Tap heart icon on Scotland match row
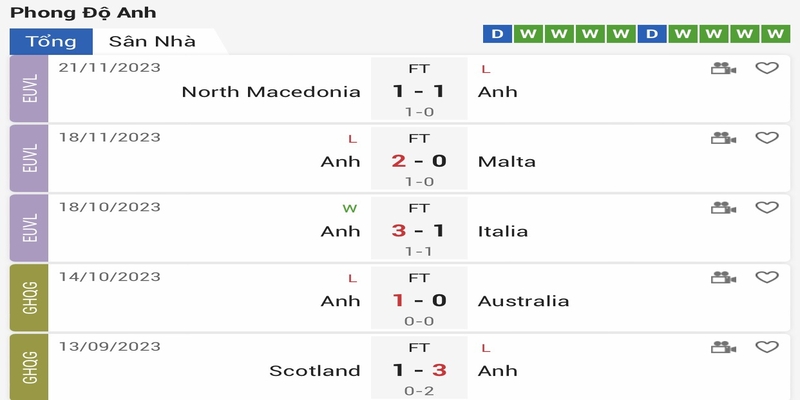This screenshot has width=800, height=400. click(x=767, y=347)
